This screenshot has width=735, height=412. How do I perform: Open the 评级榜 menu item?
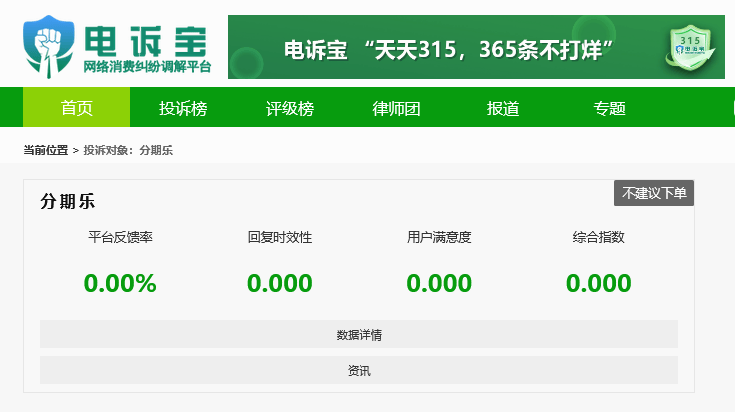coord(290,108)
